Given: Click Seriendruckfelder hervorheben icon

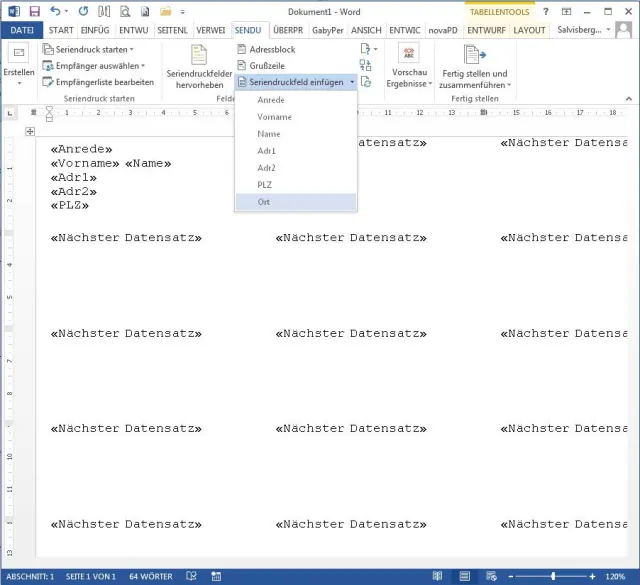Looking at the screenshot, I should pos(200,58).
